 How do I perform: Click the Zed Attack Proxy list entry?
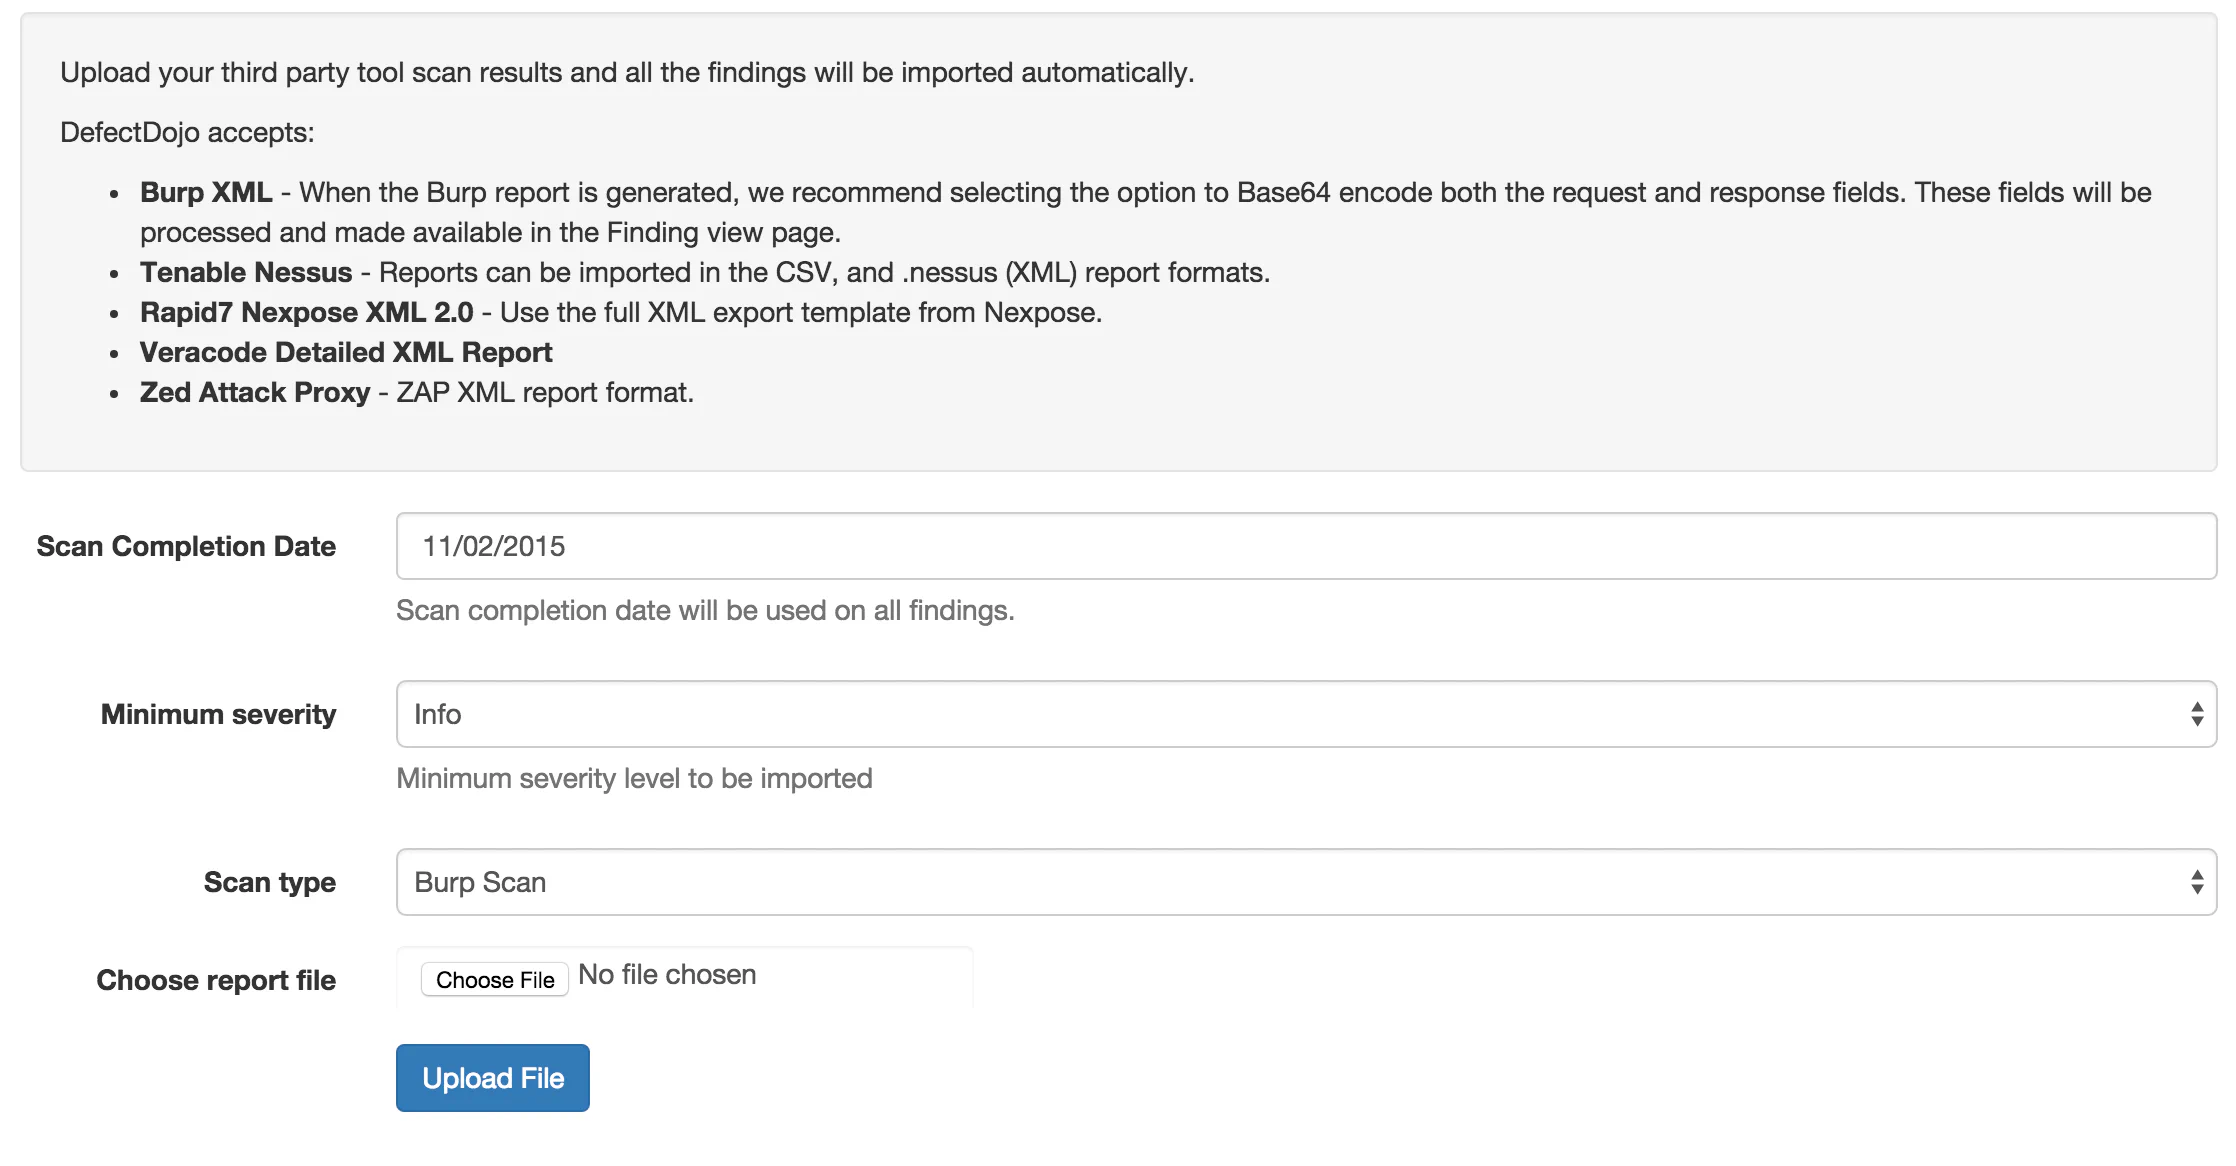(253, 392)
